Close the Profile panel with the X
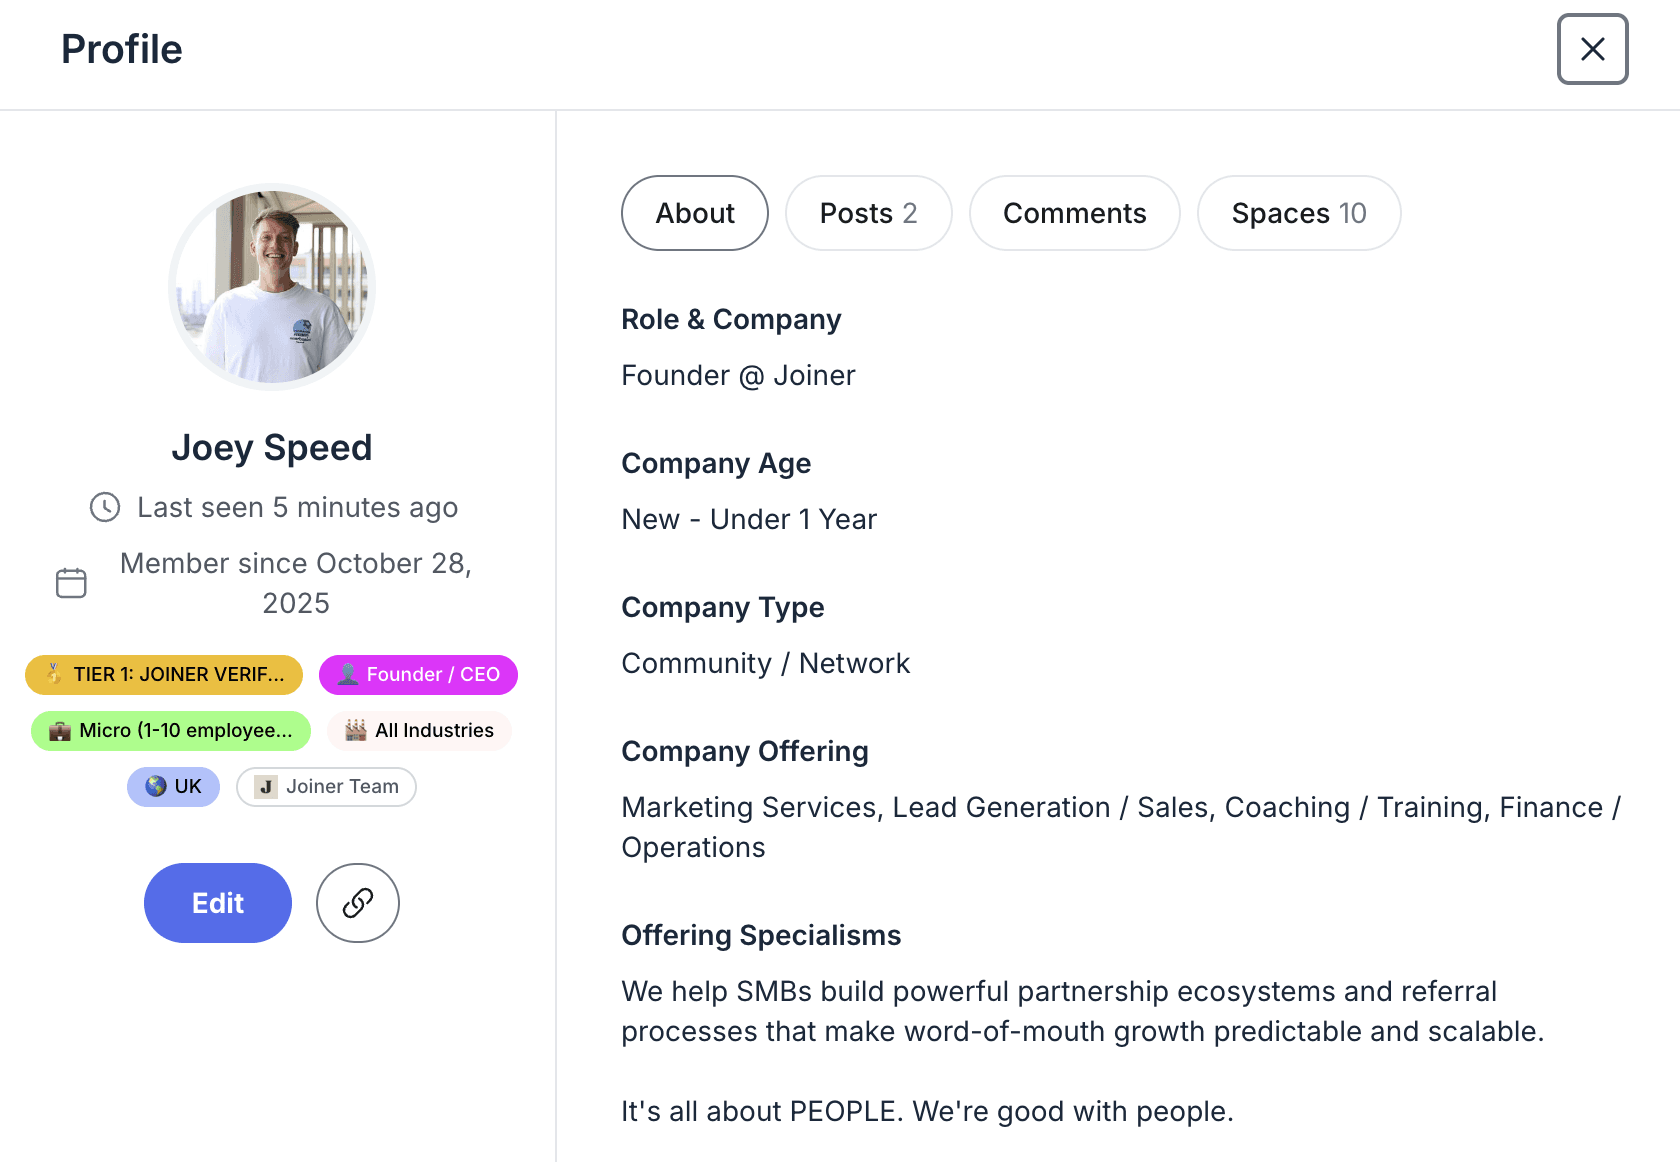 [1592, 49]
